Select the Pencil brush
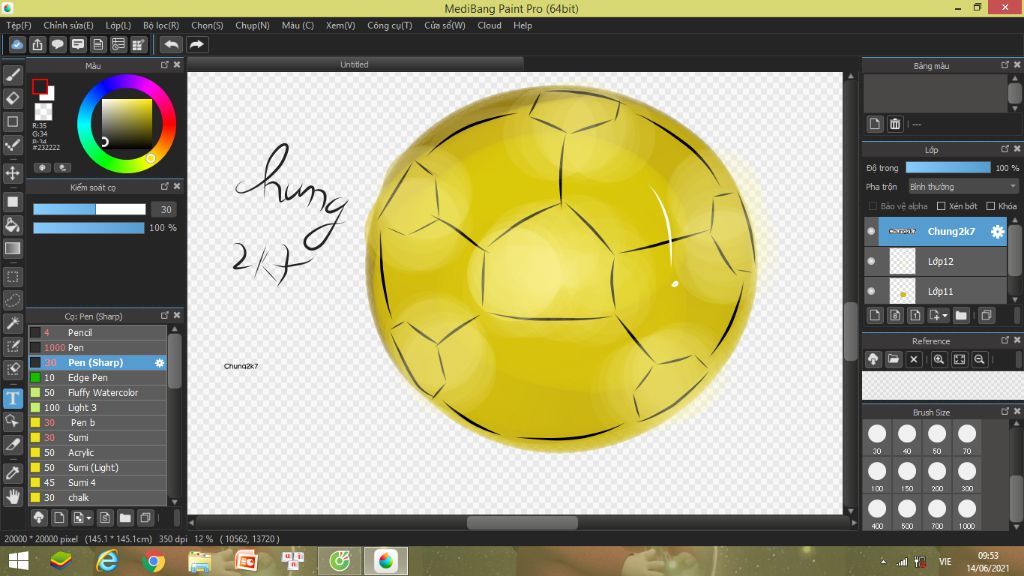 coord(98,332)
